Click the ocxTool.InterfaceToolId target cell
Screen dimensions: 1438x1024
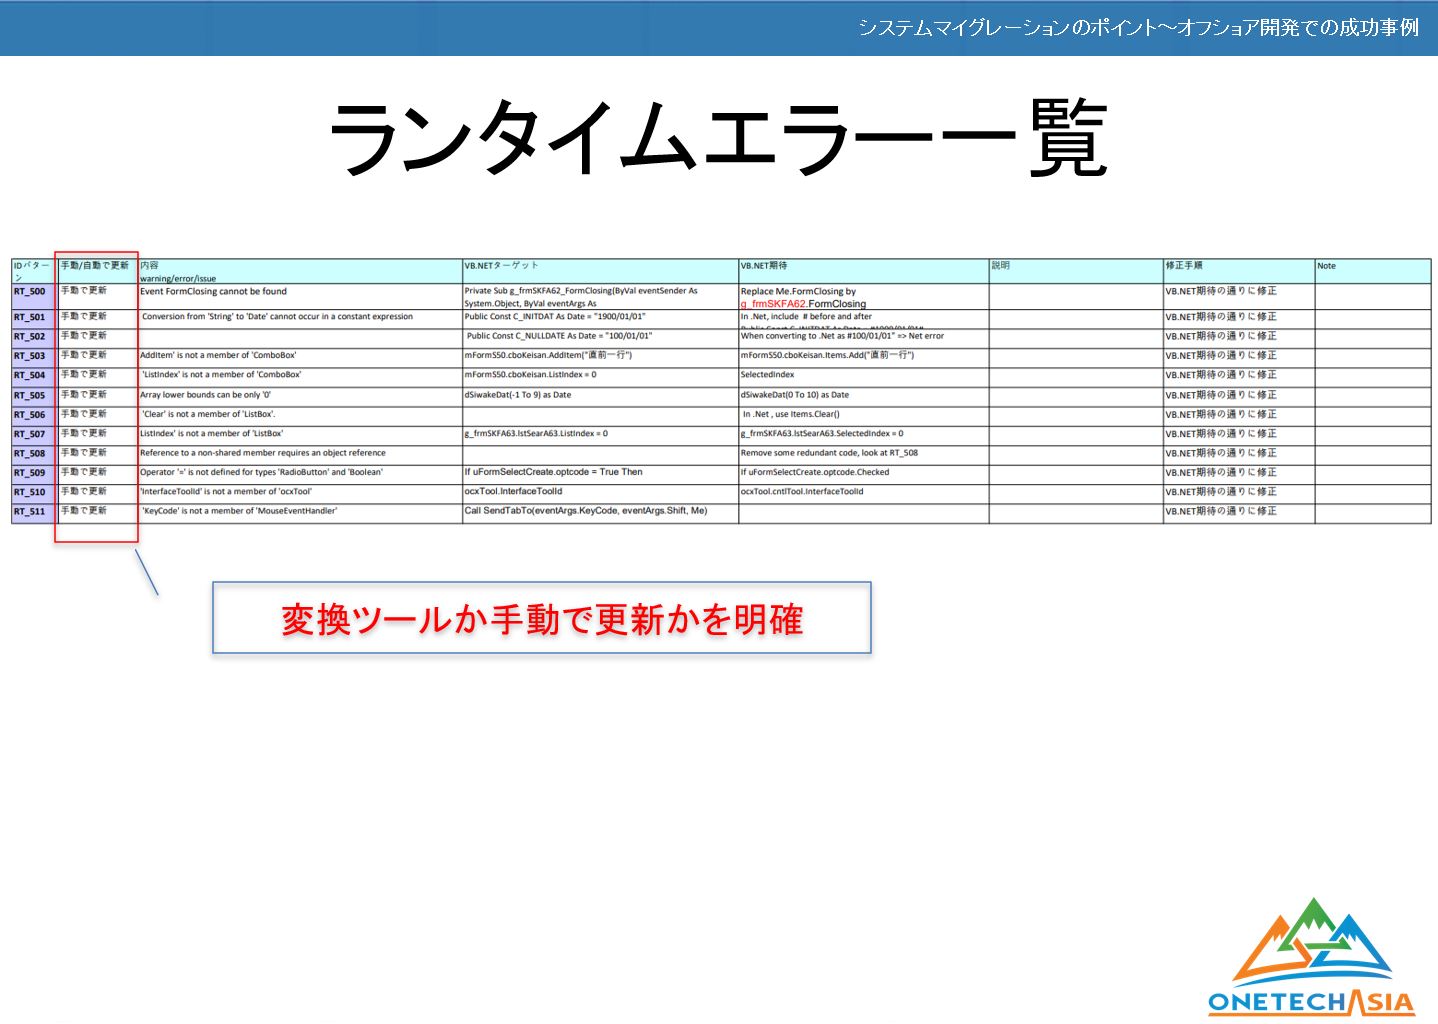(600, 493)
